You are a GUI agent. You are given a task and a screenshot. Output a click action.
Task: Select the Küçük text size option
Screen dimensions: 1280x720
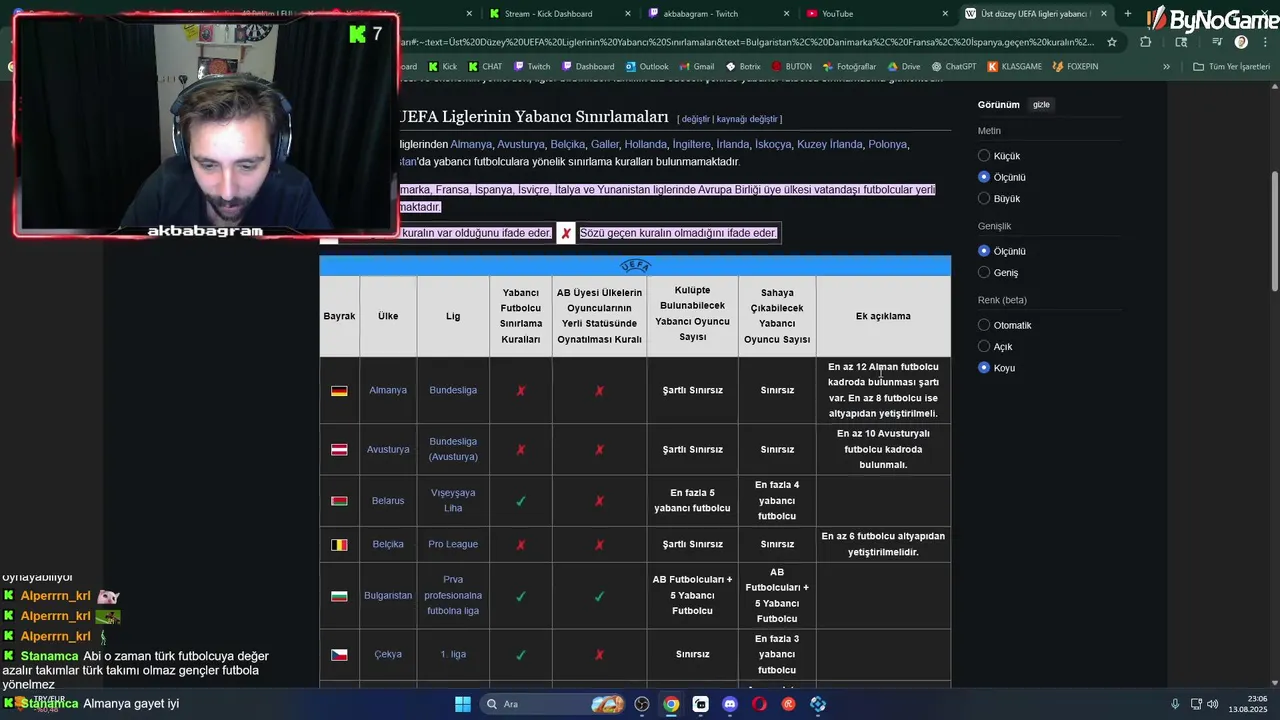coord(984,156)
